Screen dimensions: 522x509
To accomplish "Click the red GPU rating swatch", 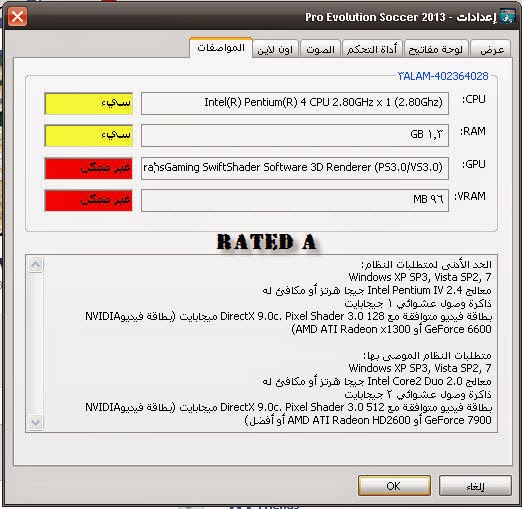I will pos(89,168).
